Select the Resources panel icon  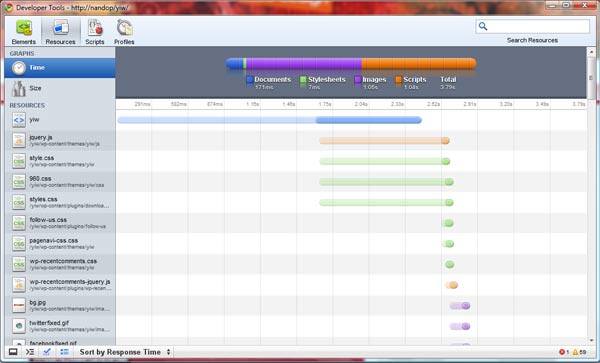pos(60,31)
